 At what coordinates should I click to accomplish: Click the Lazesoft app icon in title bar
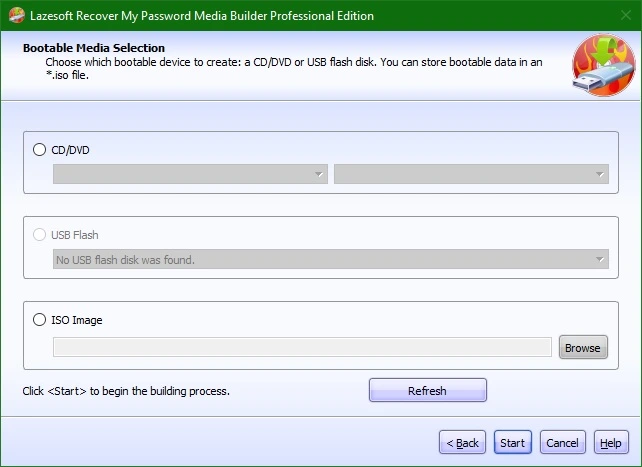click(16, 16)
